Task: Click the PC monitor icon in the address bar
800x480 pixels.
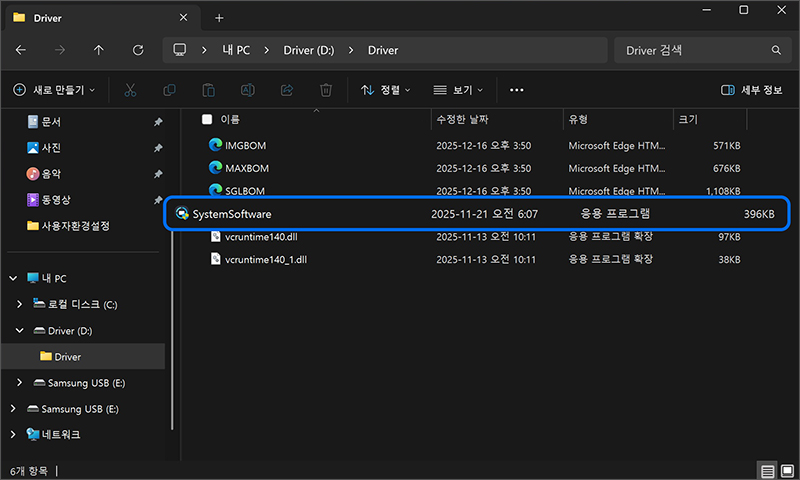Action: (x=180, y=50)
